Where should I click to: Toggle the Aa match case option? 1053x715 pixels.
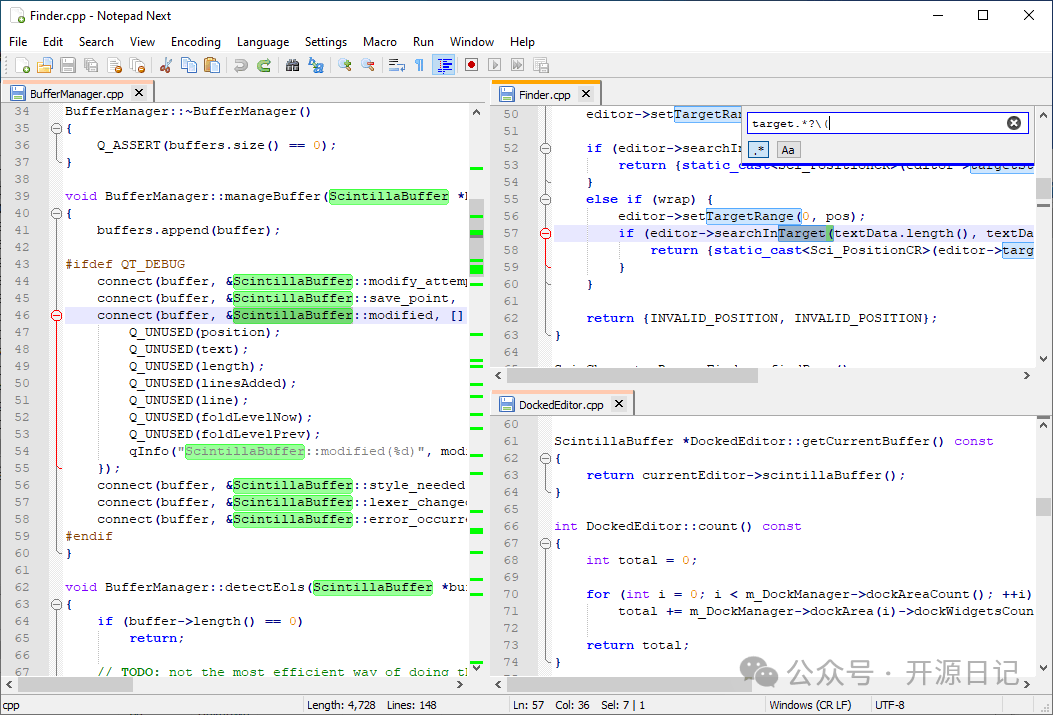[788, 150]
